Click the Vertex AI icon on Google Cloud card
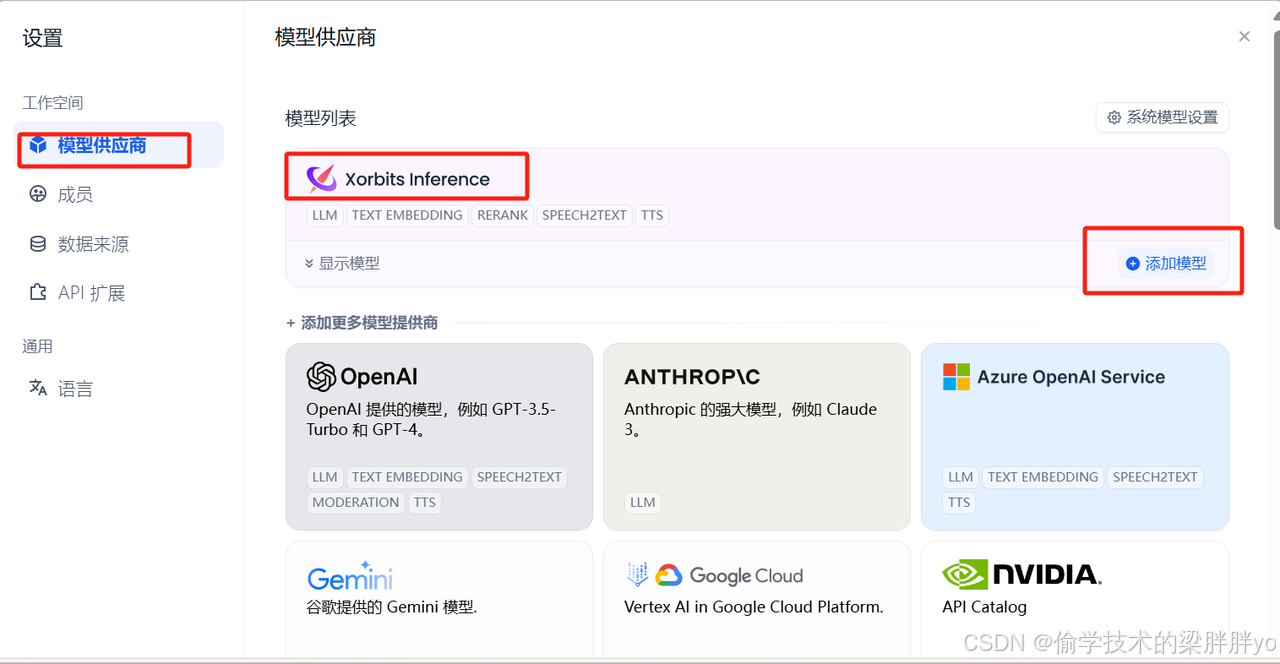This screenshot has height=664, width=1280. point(637,575)
